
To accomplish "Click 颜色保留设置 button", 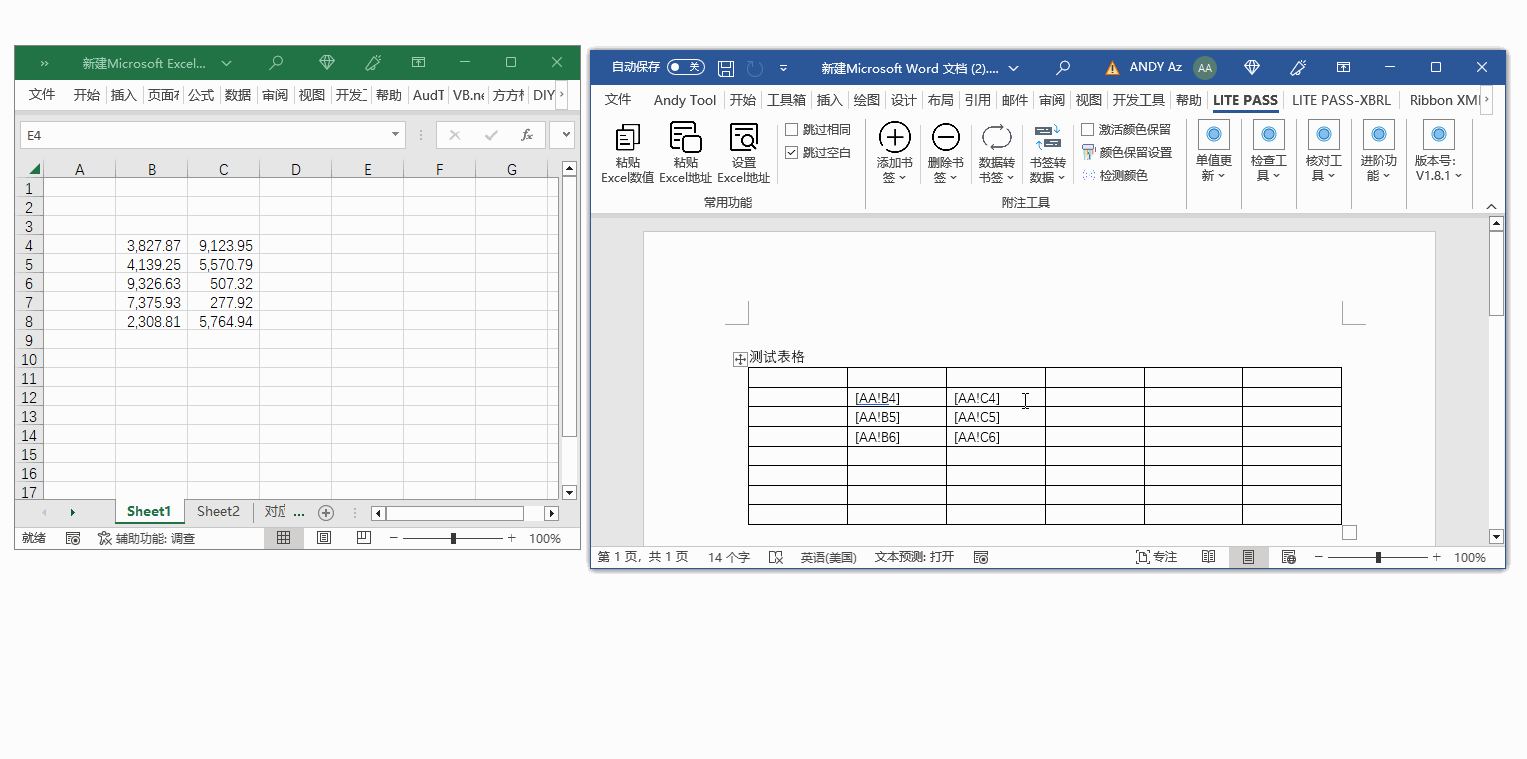I will [x=1126, y=153].
